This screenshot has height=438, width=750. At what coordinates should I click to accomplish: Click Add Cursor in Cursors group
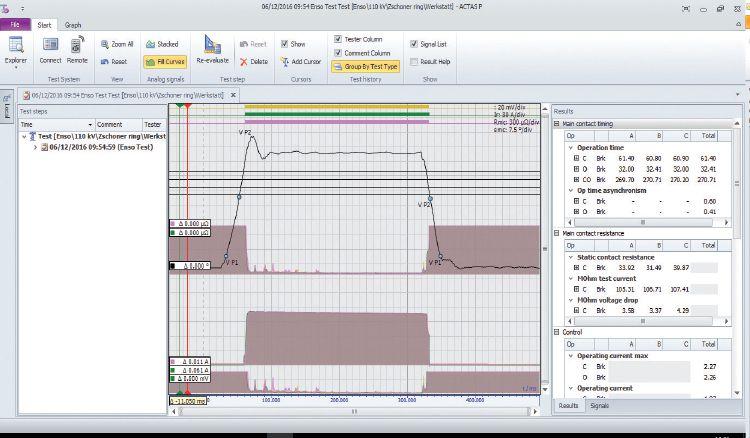tap(301, 61)
